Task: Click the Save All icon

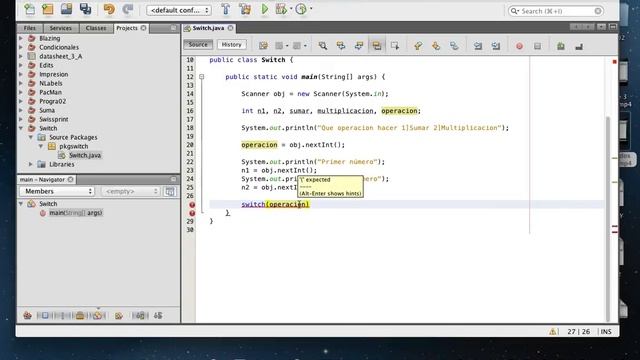Action: tap(85, 9)
